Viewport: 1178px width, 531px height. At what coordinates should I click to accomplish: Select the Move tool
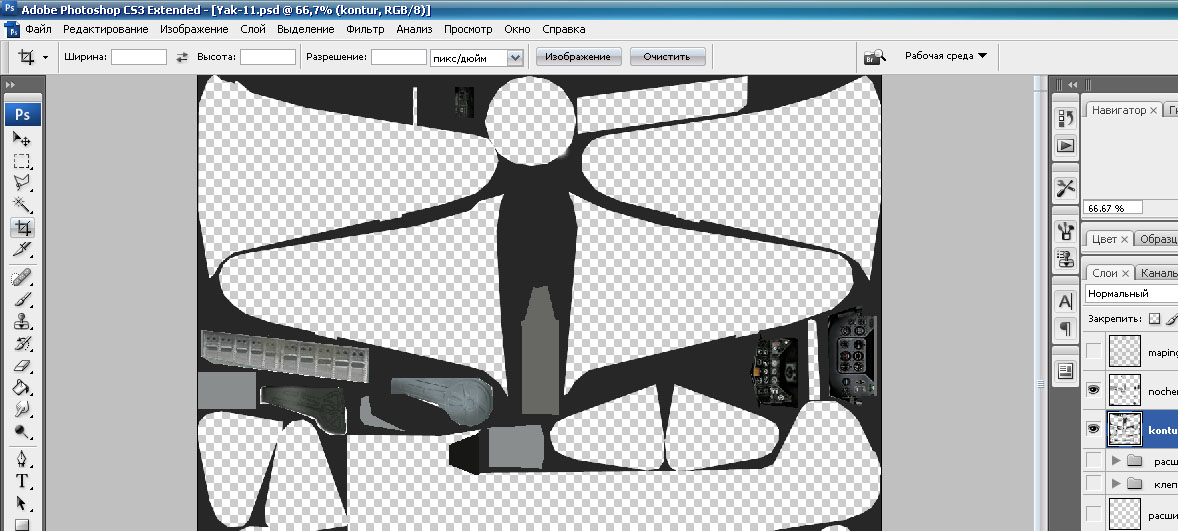pos(21,139)
